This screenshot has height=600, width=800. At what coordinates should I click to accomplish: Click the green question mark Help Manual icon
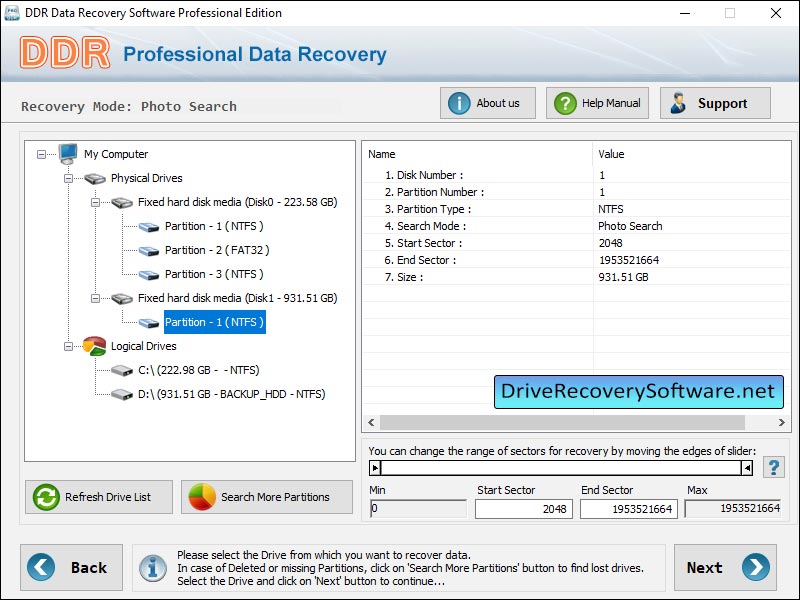[565, 104]
